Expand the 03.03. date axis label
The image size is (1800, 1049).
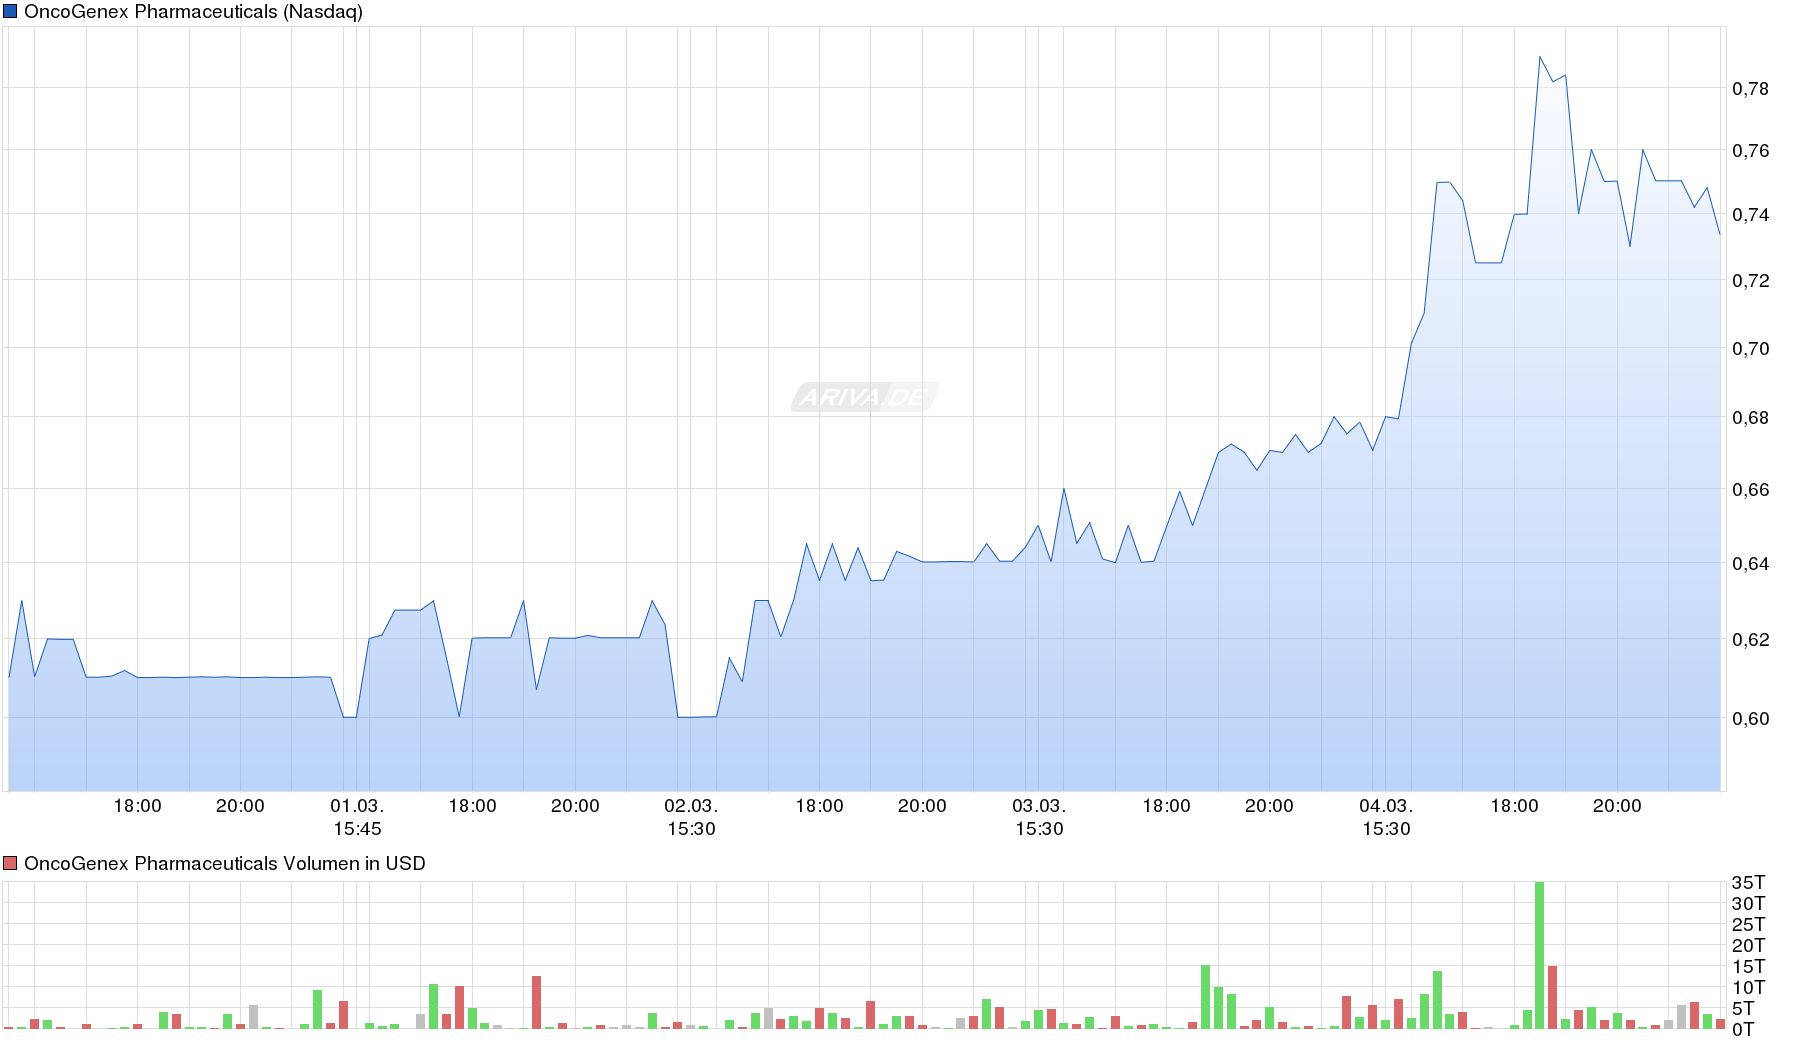(x=1041, y=803)
